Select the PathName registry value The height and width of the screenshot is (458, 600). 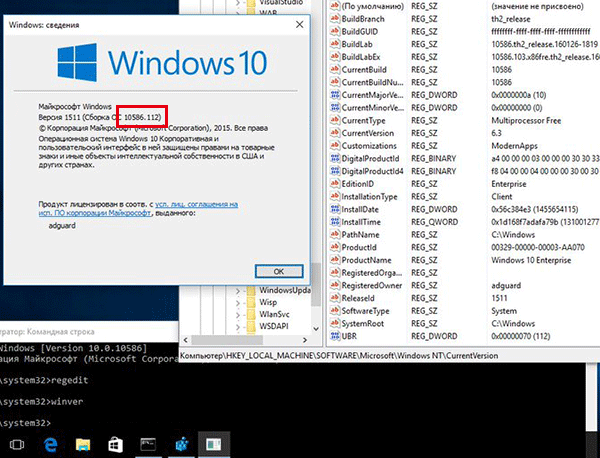pyautogui.click(x=360, y=234)
